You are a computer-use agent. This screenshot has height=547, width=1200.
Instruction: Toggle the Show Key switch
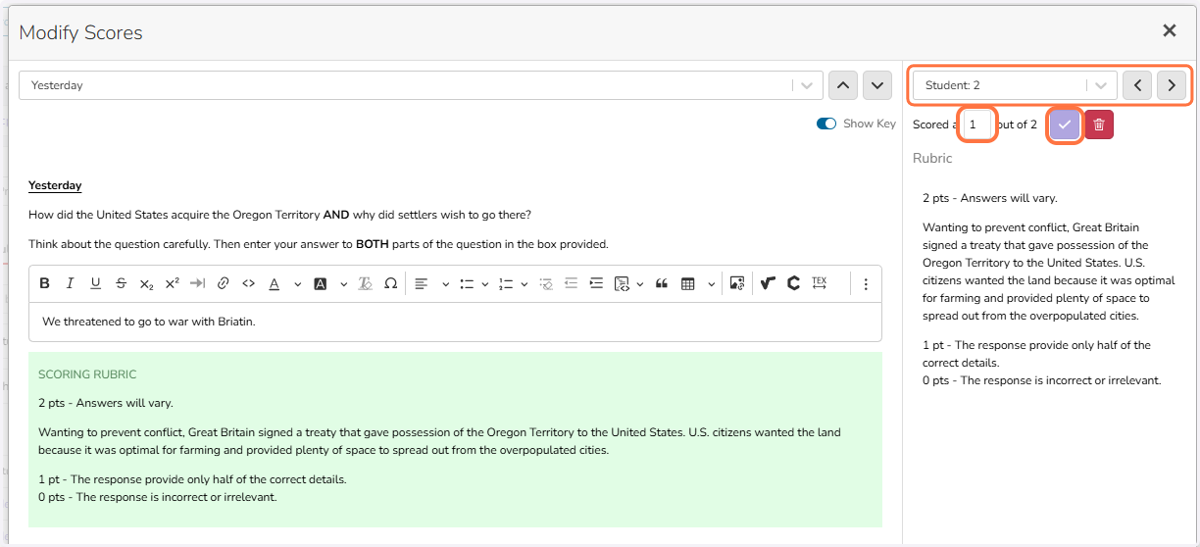point(826,124)
